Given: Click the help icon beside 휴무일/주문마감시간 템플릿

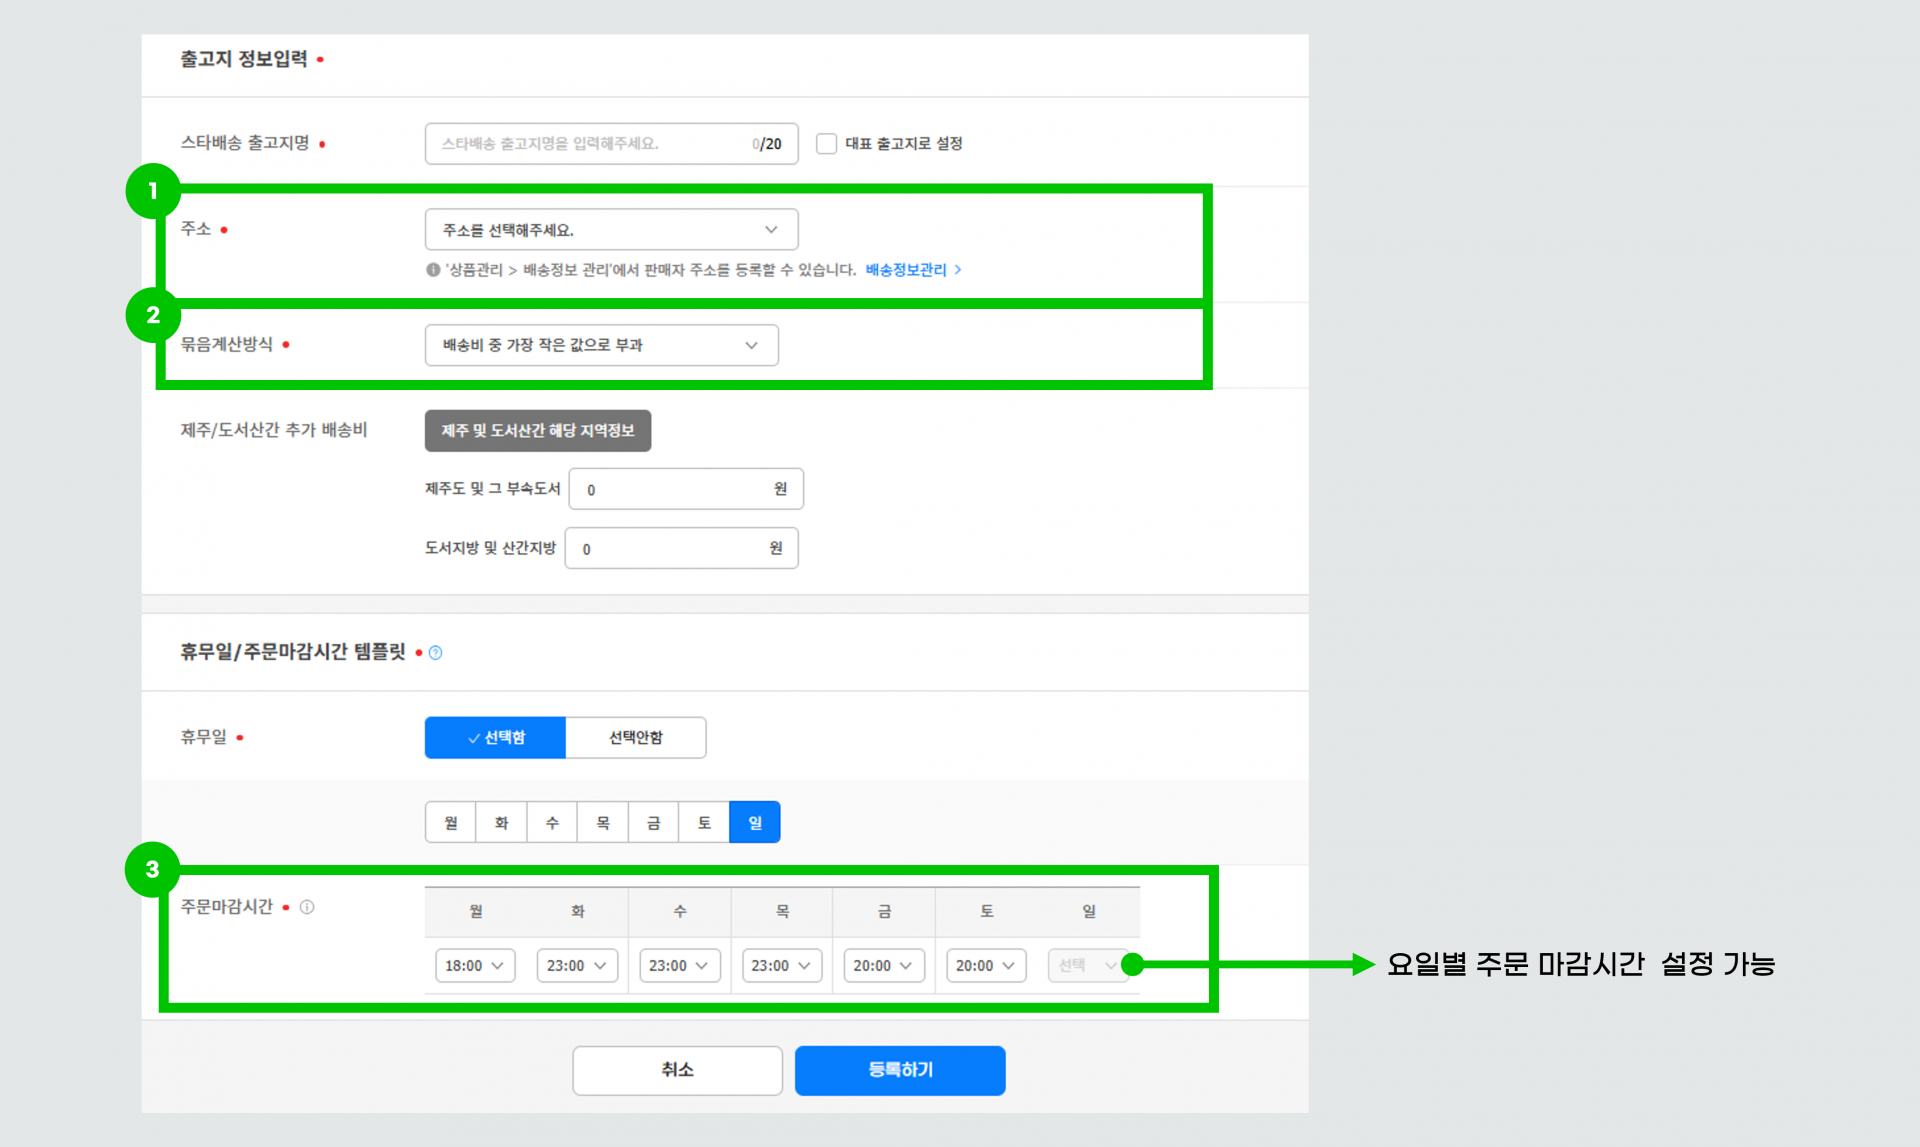Looking at the screenshot, I should [x=435, y=653].
